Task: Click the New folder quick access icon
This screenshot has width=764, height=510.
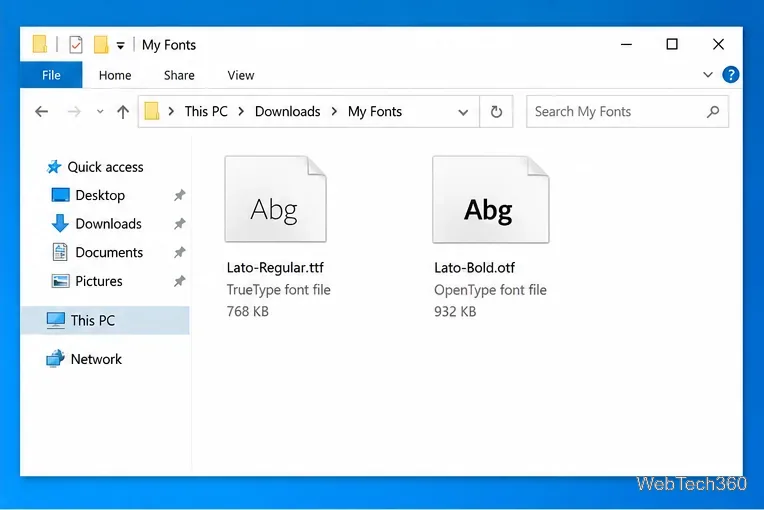Action: pyautogui.click(x=101, y=44)
